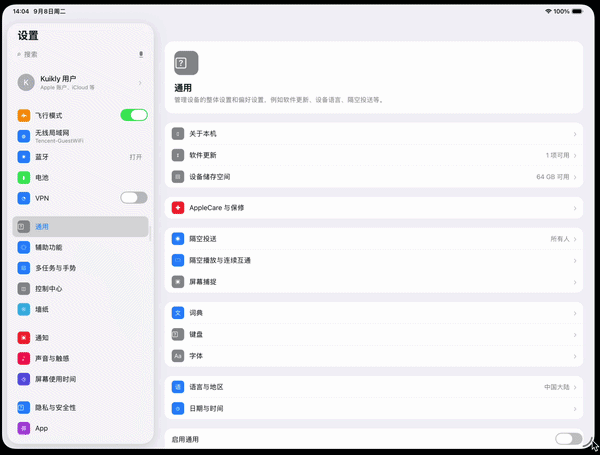Screen dimensions: 600x455
Task: Tap the 语言与地区 language icon
Action: [178, 387]
